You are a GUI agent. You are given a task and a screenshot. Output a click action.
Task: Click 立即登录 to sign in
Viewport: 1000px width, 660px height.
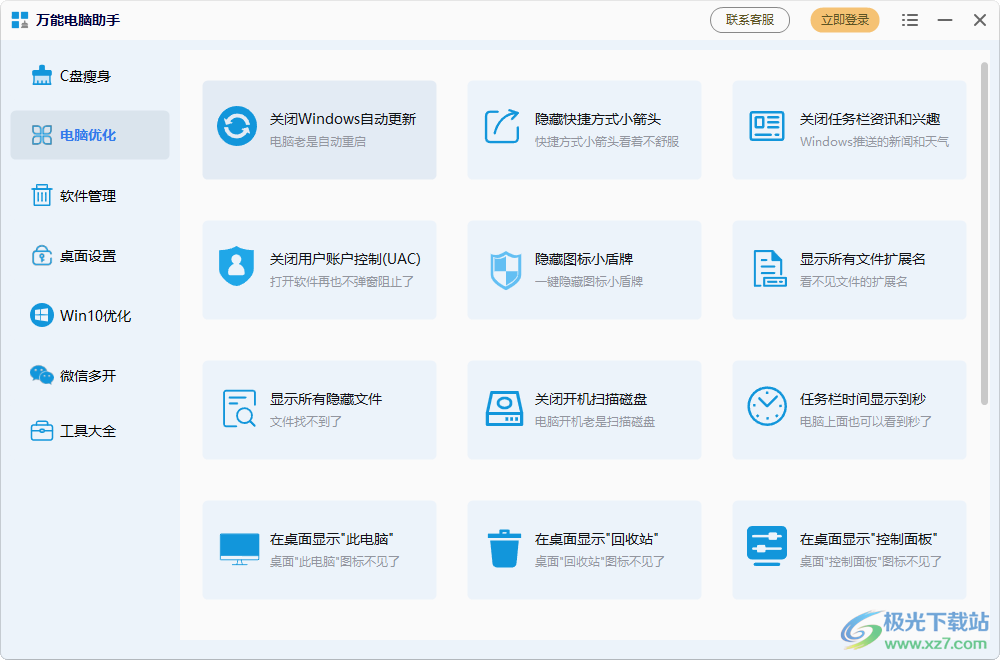844,20
